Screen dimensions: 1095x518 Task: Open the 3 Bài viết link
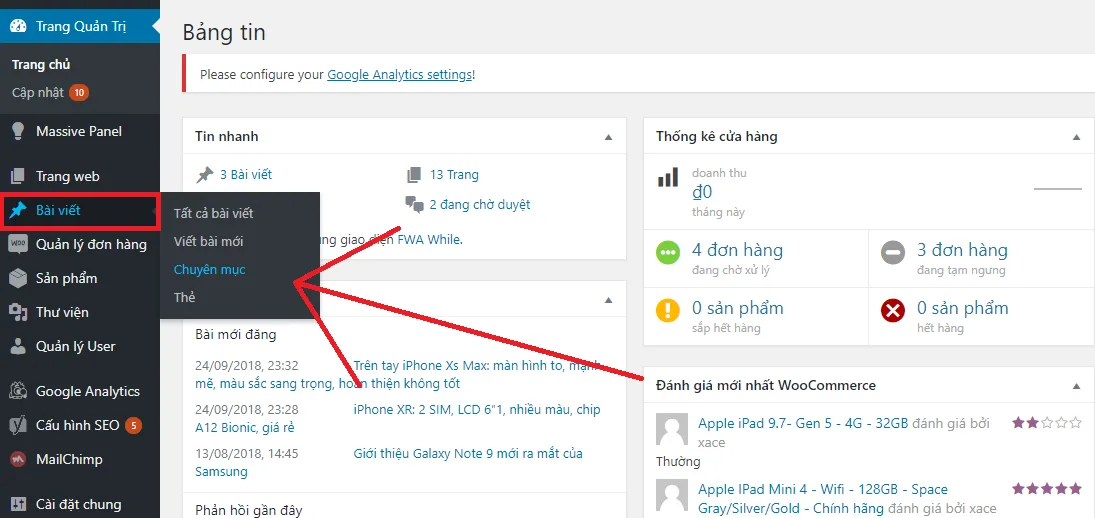point(246,175)
